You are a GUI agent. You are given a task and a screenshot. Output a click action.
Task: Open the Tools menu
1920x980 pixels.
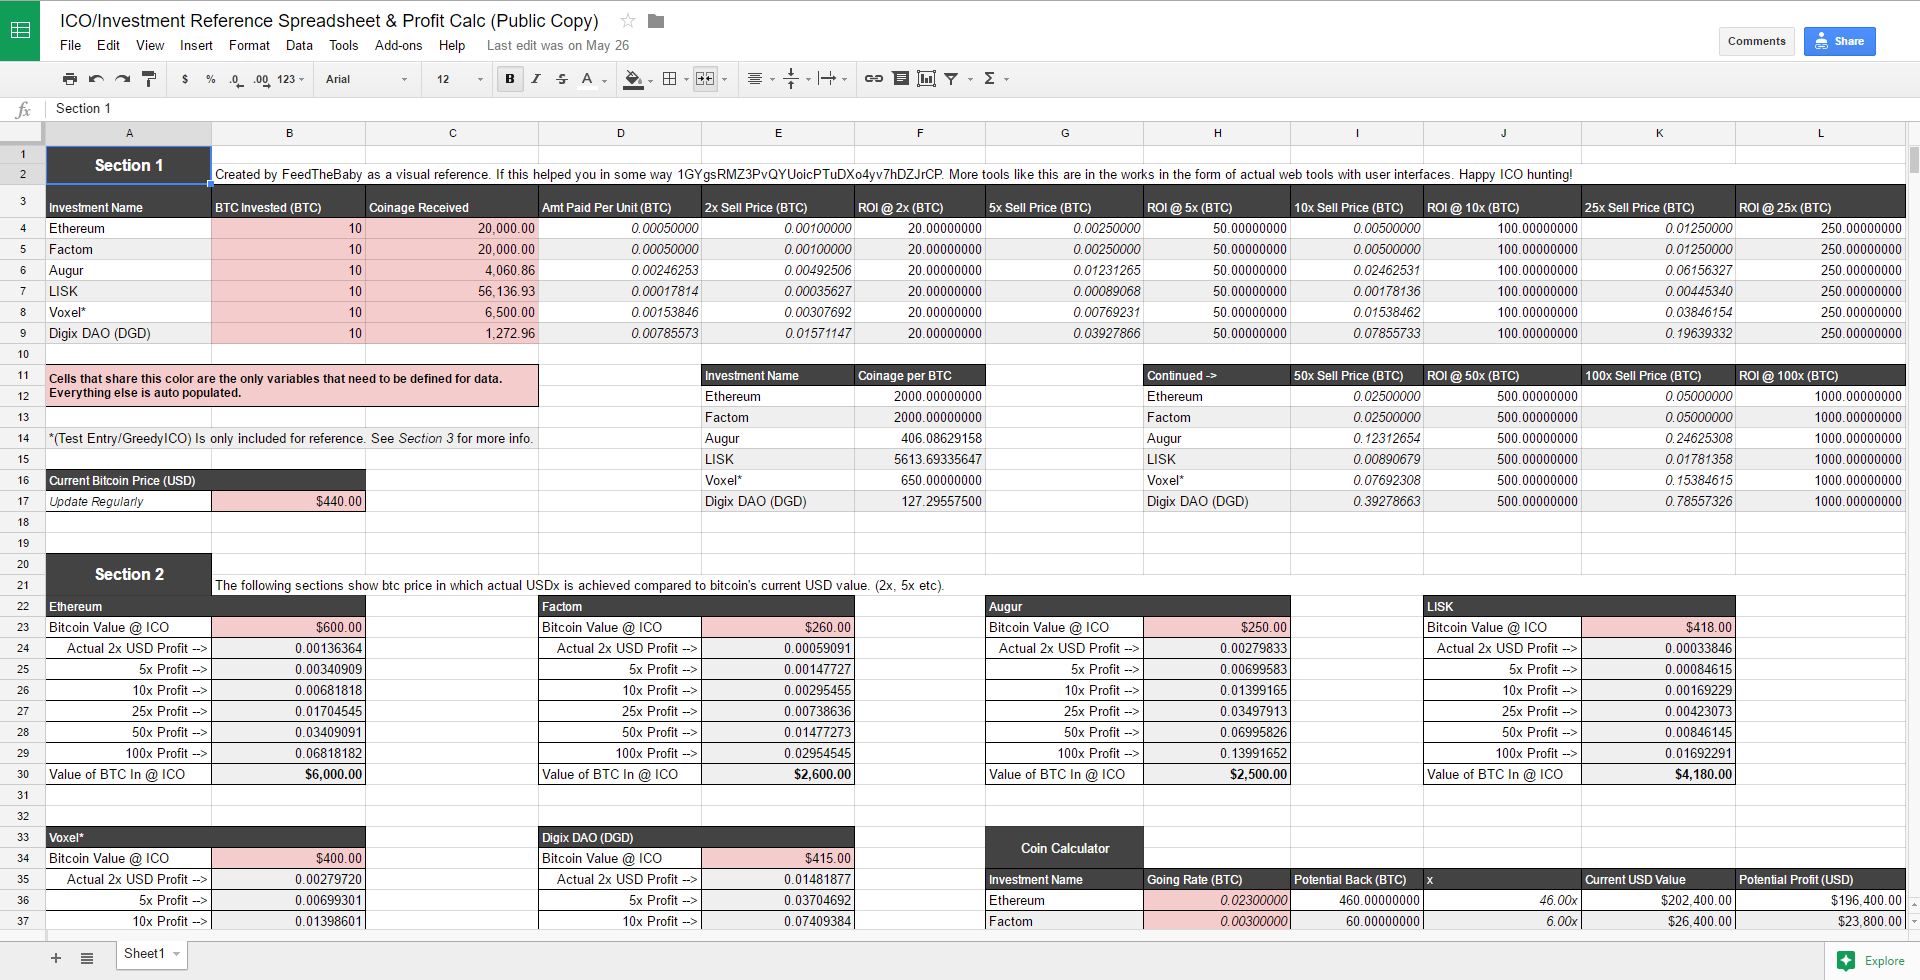point(343,45)
